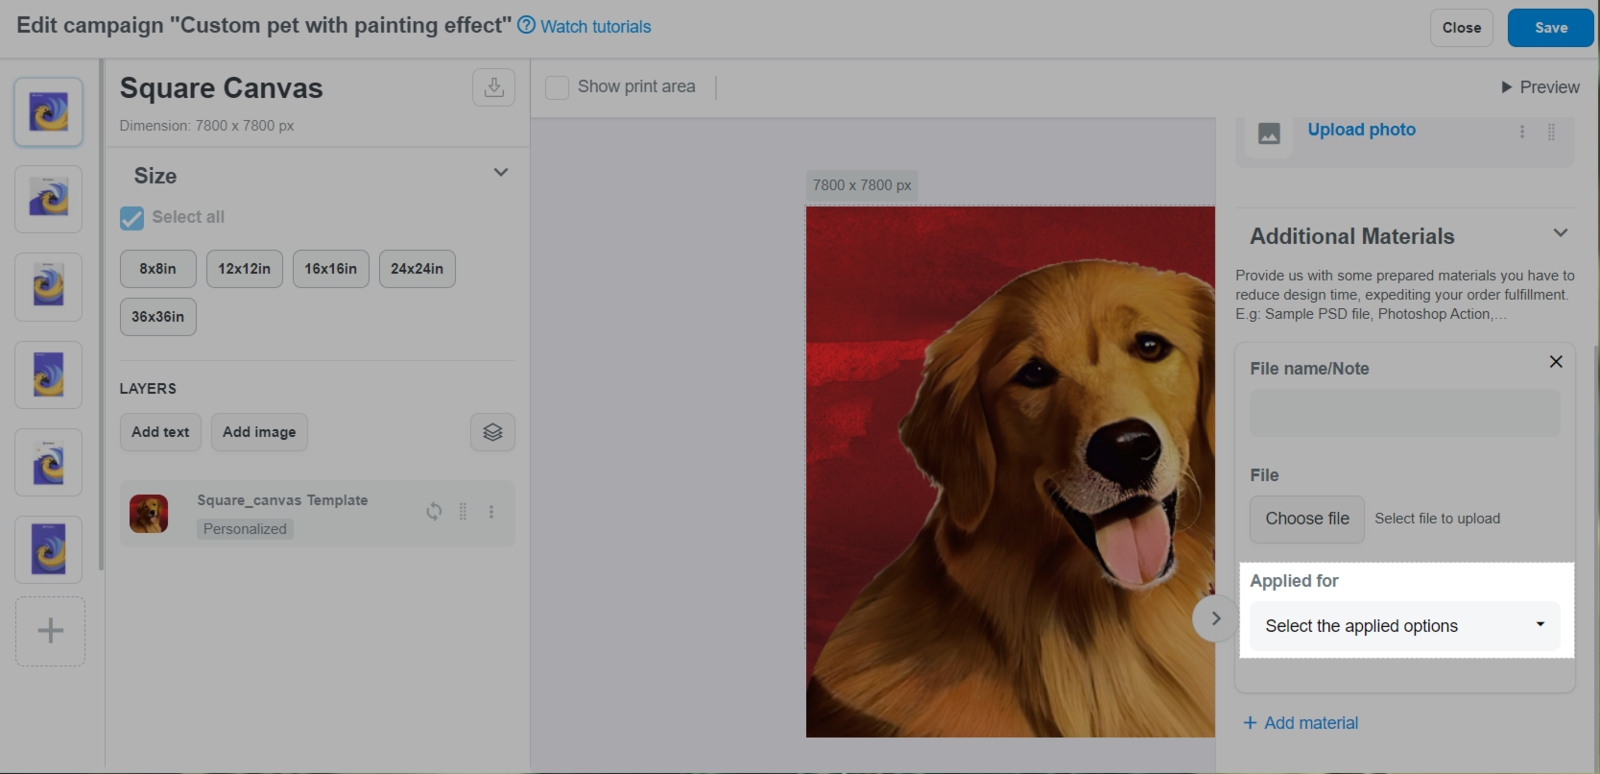Click the Add material link
Viewport: 1600px width, 774px height.
point(1301,723)
